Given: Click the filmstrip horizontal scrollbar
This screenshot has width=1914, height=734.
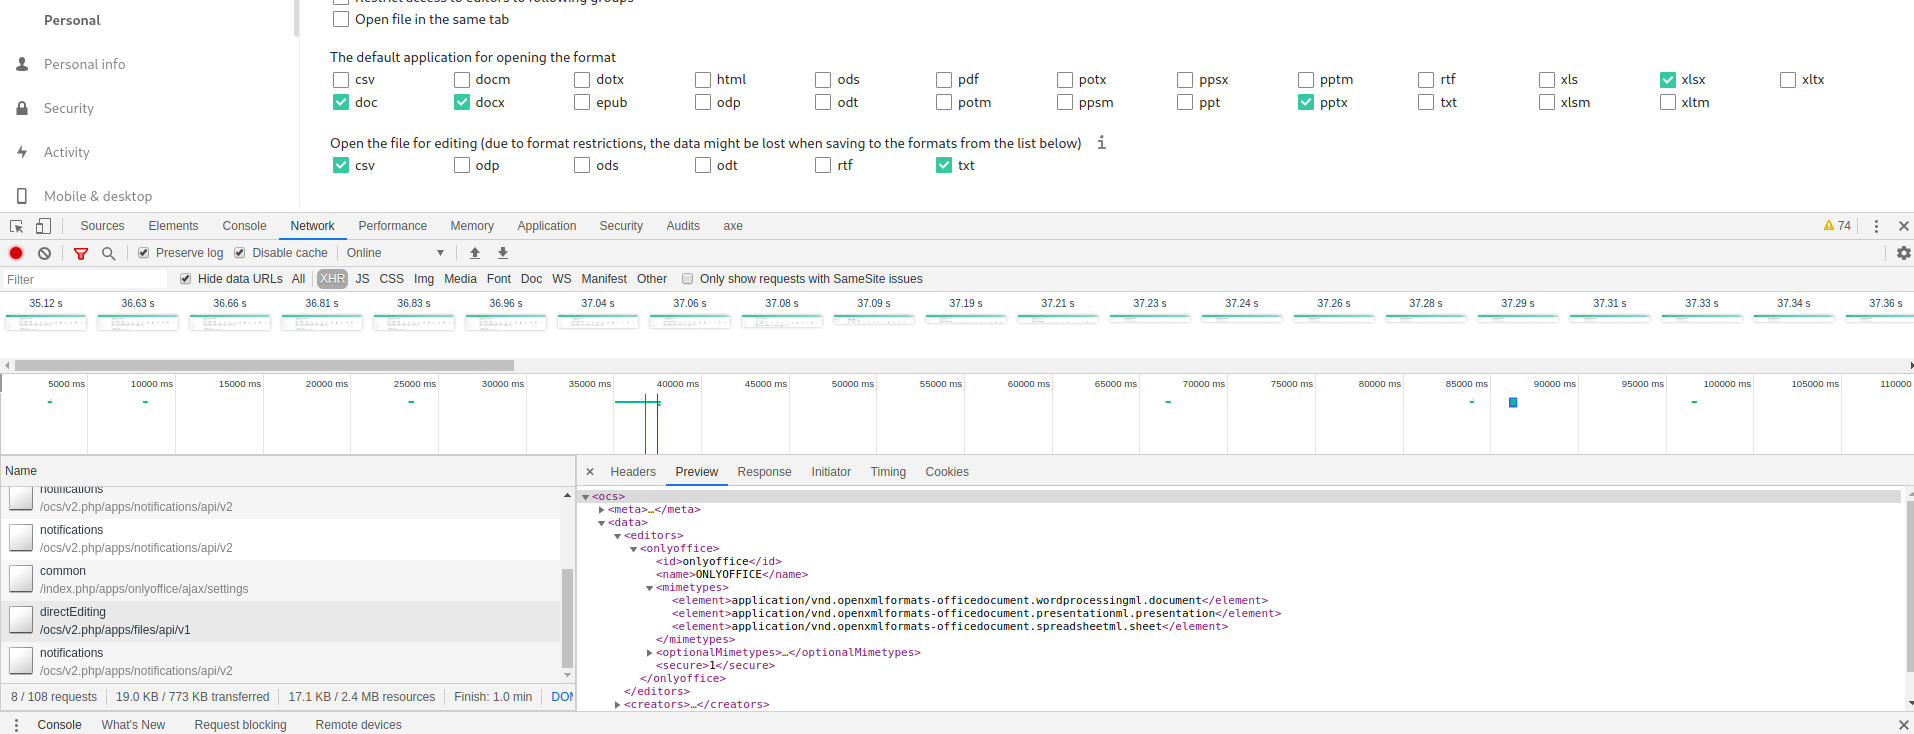Looking at the screenshot, I should pyautogui.click(x=265, y=366).
